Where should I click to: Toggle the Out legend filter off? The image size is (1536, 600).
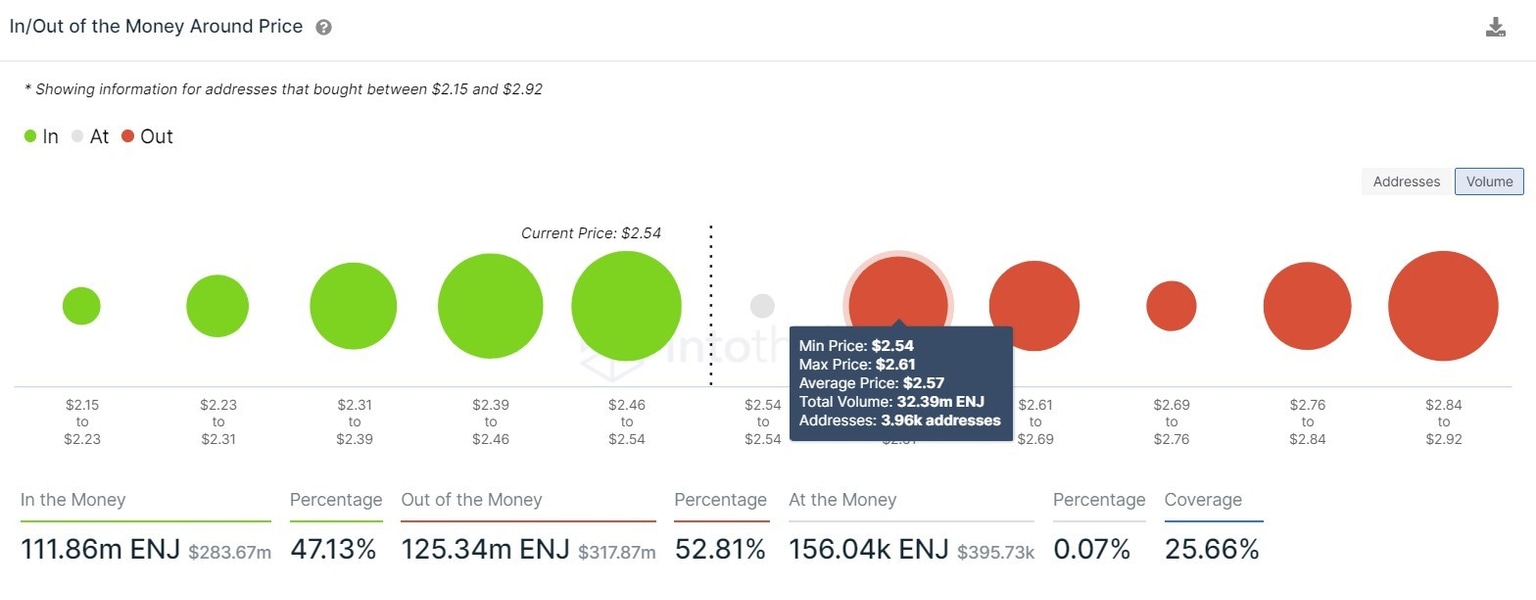(150, 136)
